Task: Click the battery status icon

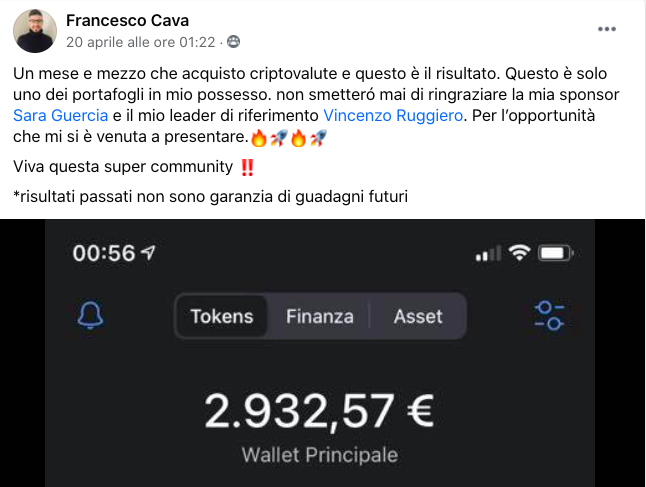Action: 556,253
